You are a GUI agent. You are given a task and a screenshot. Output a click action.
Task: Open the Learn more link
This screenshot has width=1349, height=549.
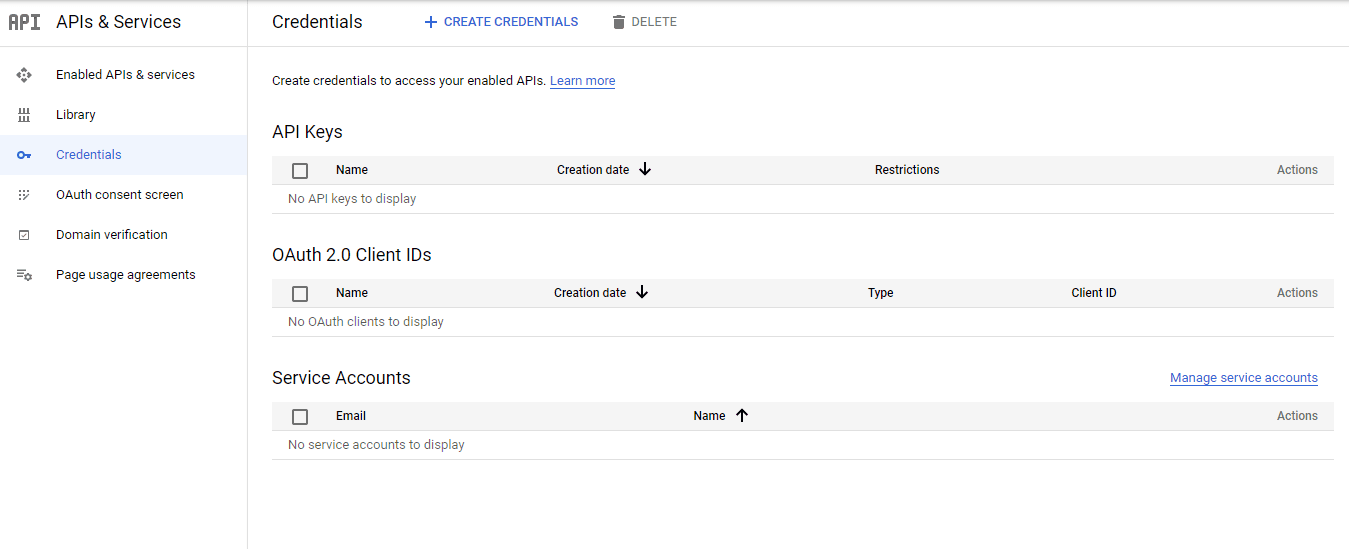[x=582, y=81]
